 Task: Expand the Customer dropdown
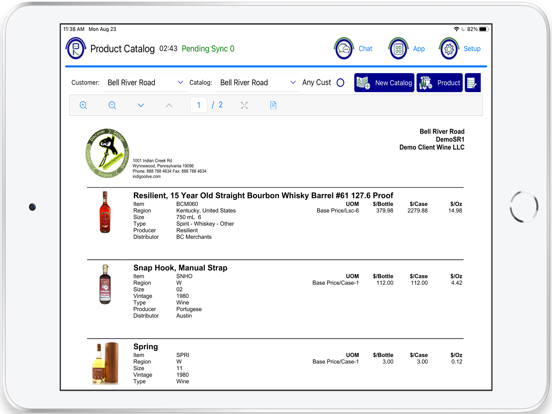tap(180, 82)
